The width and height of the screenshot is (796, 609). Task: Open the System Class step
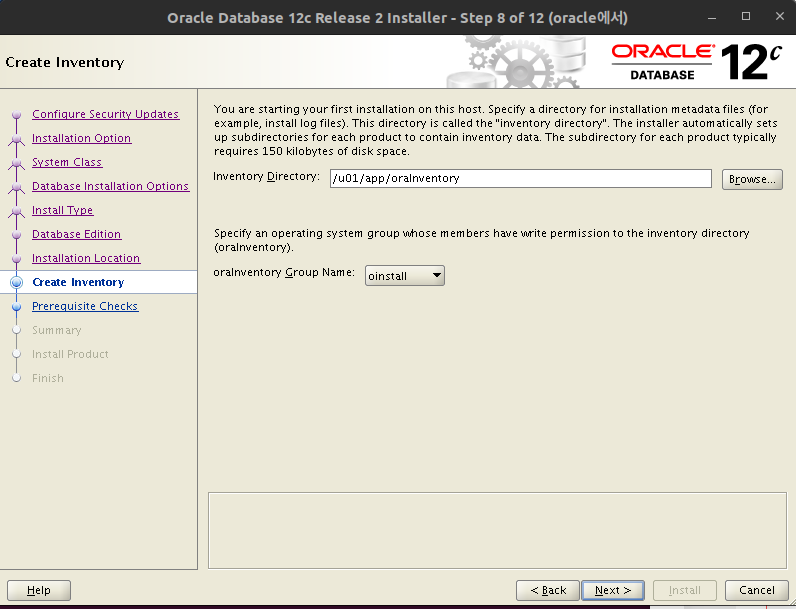coord(67,162)
